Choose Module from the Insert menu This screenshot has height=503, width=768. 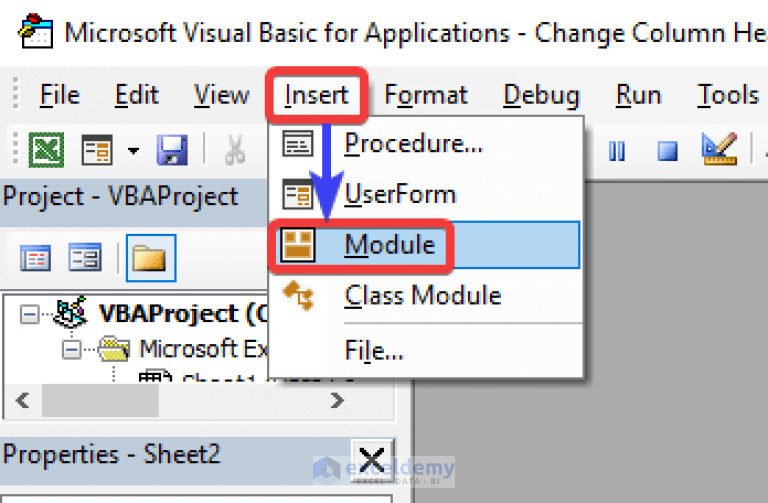pyautogui.click(x=389, y=245)
